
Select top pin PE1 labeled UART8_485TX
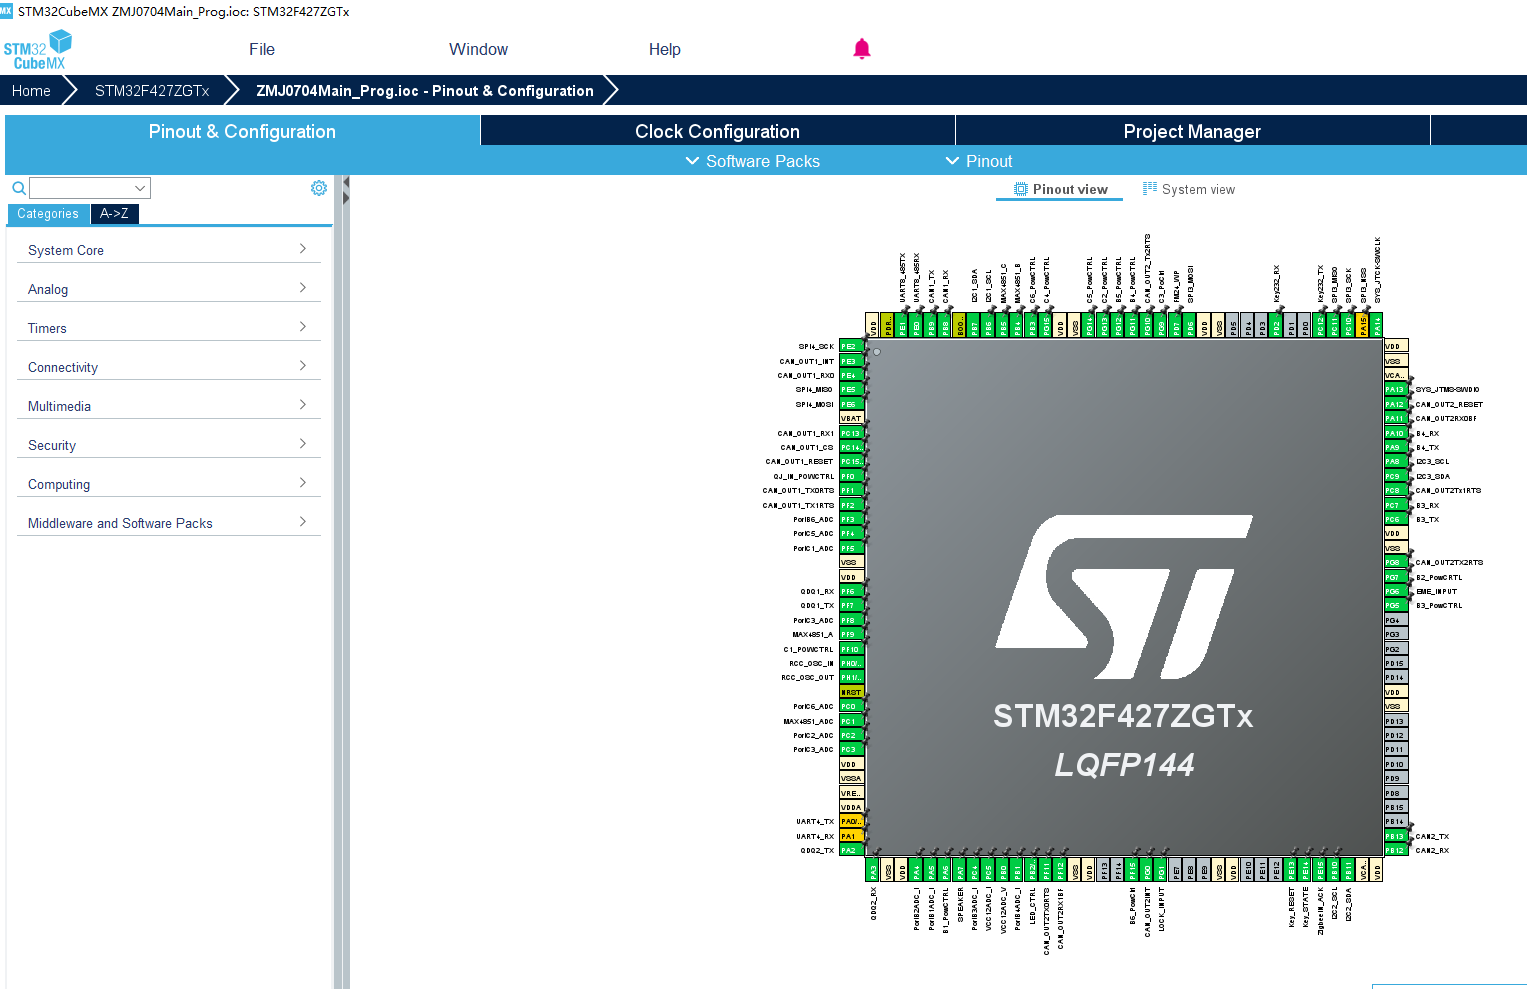903,326
